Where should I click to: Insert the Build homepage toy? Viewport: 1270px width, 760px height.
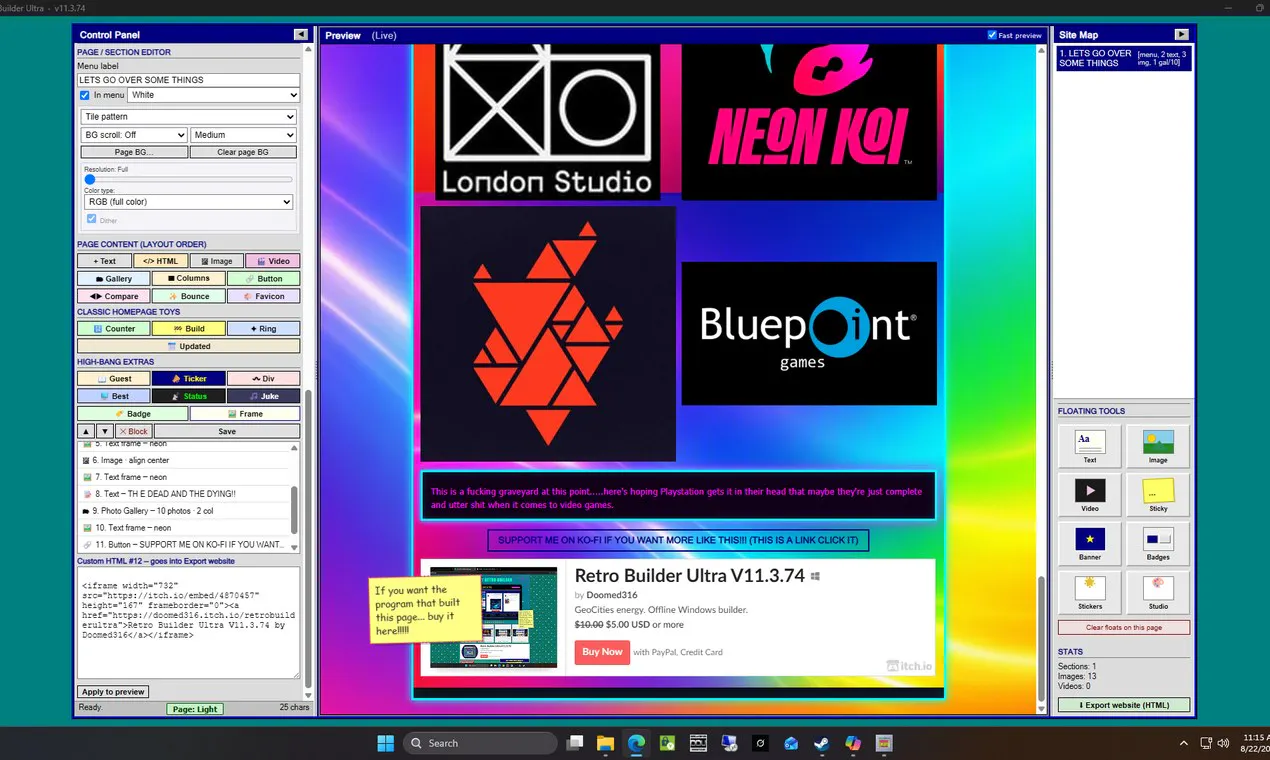click(188, 329)
